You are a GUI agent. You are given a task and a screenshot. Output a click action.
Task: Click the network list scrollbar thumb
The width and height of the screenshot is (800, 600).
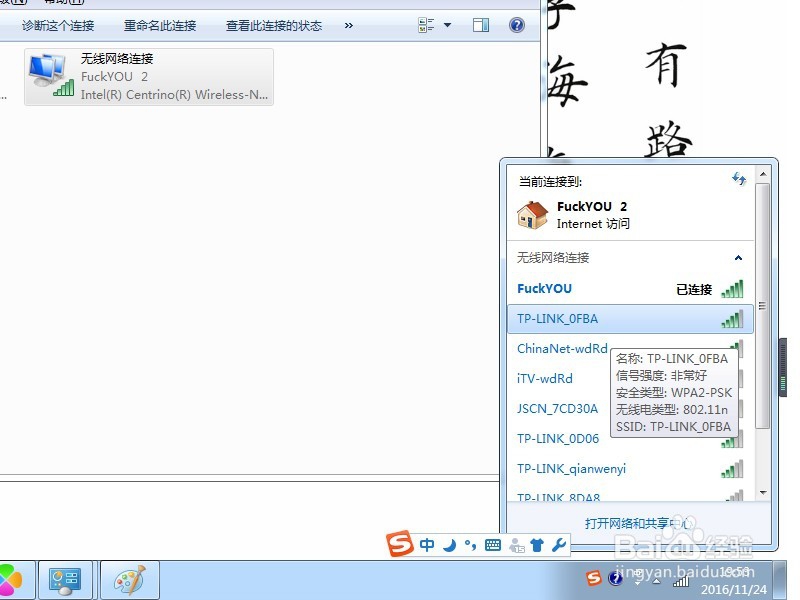pyautogui.click(x=763, y=306)
